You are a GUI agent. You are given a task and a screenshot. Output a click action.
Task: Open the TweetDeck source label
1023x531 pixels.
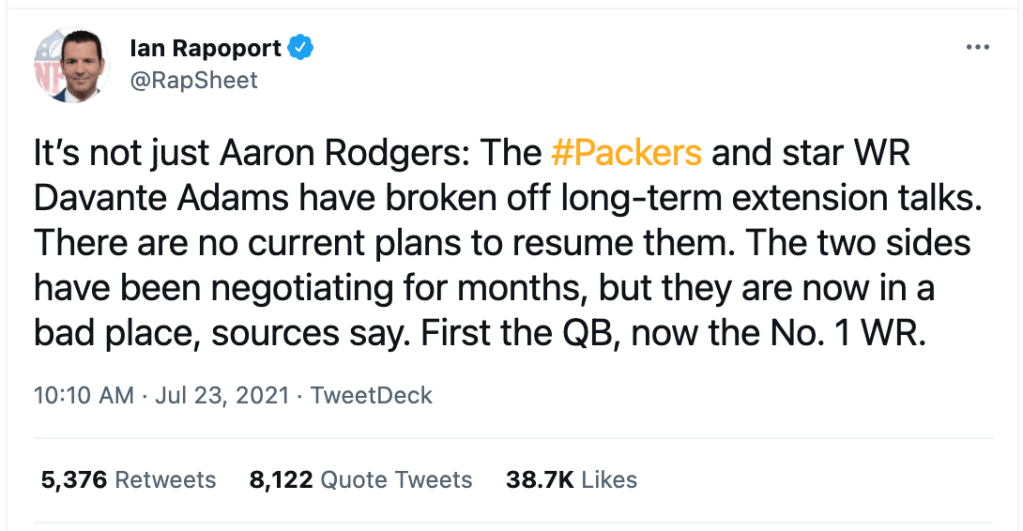click(371, 395)
